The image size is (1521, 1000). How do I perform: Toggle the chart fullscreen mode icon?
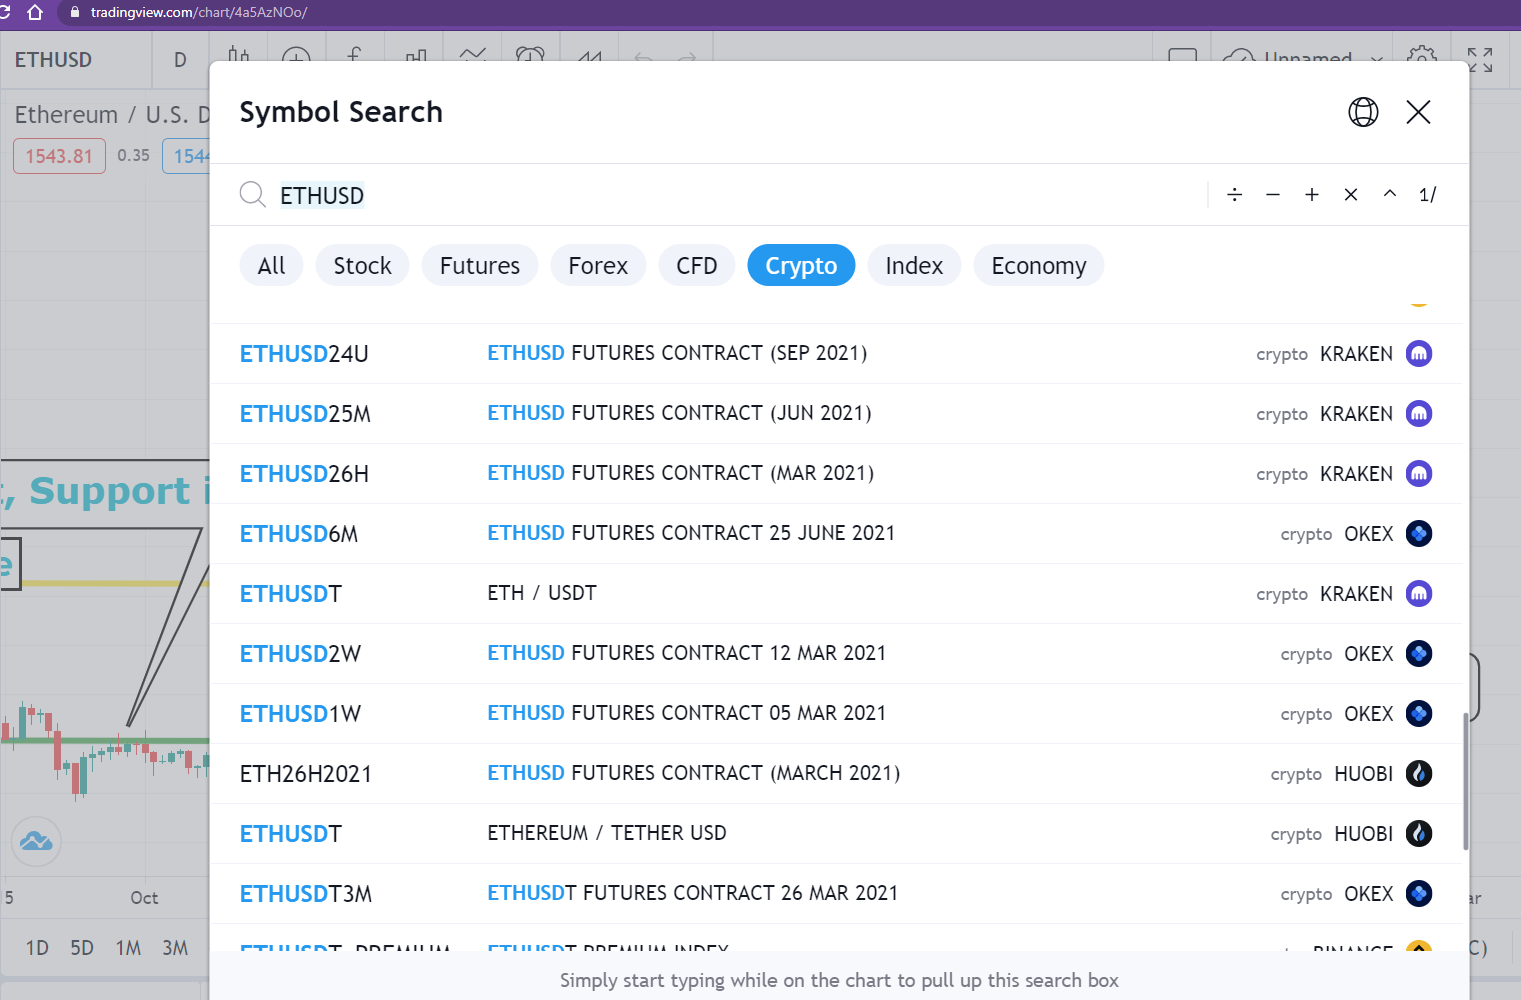point(1480,60)
